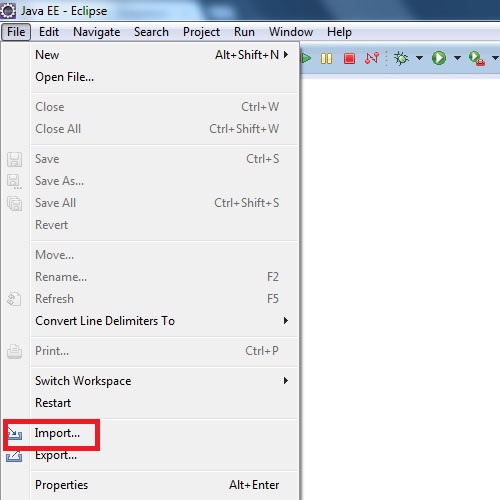
Task: Click the Debug bug icon
Action: coord(401,58)
